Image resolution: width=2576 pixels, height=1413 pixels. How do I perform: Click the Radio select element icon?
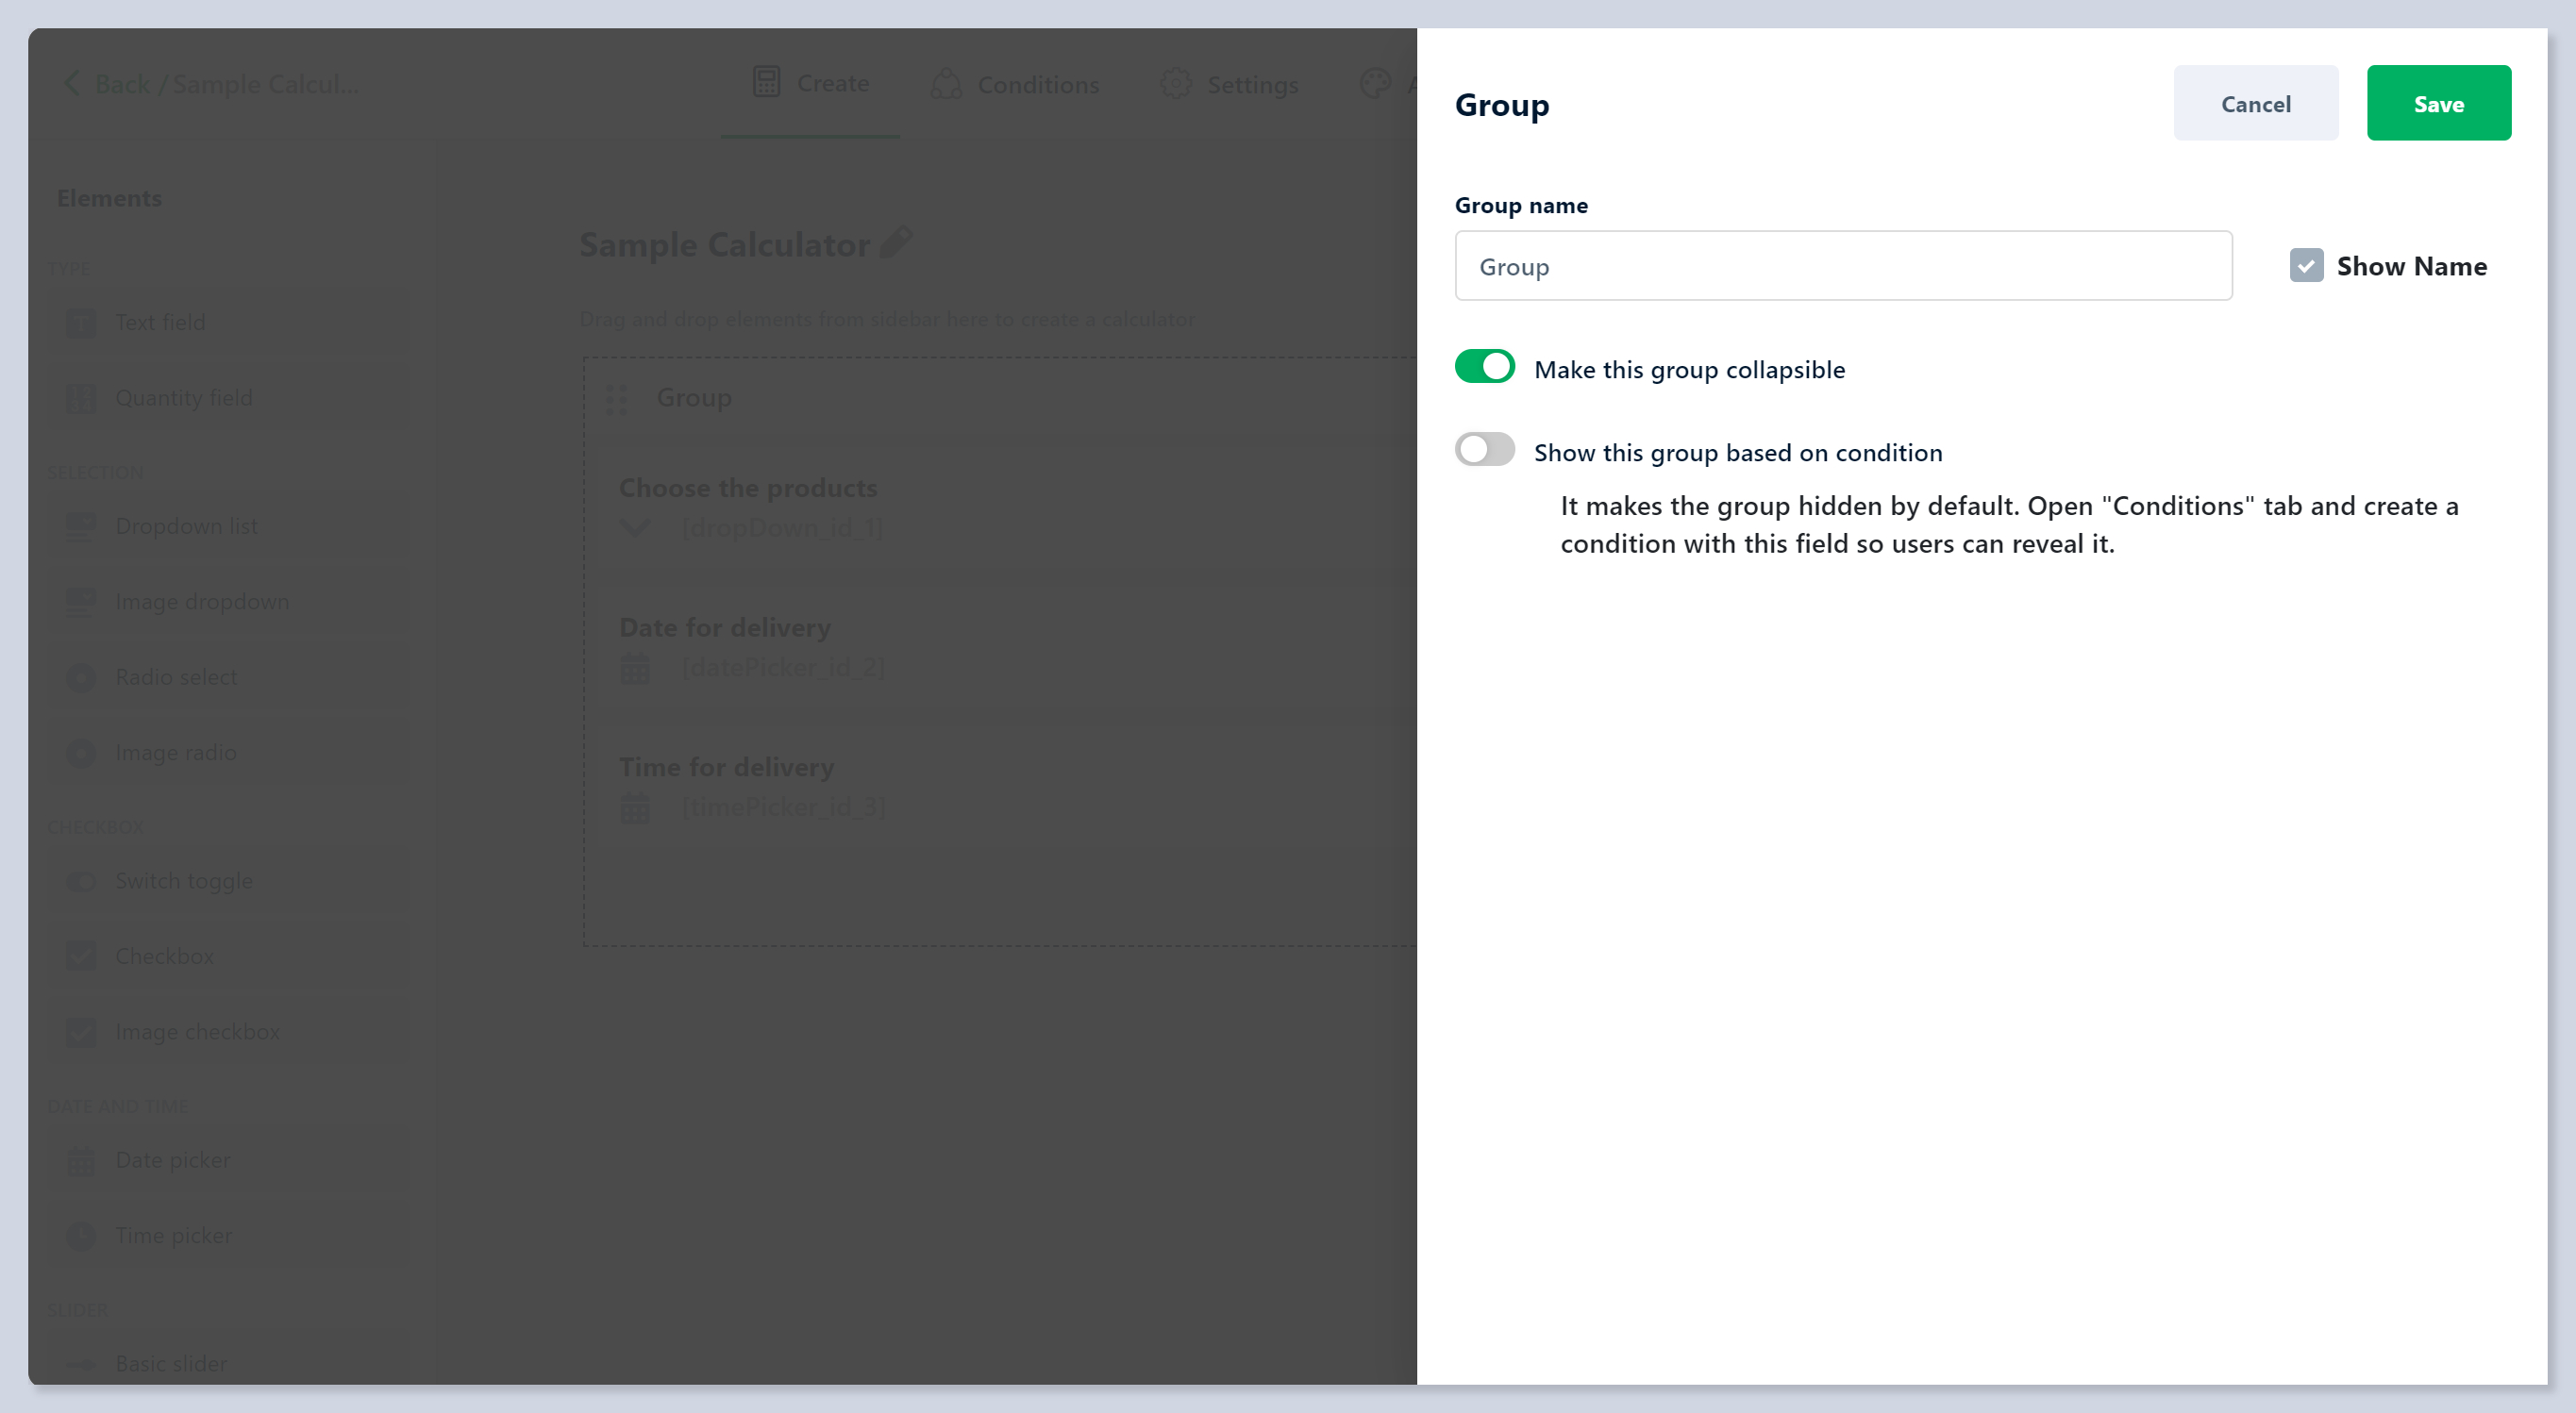(x=81, y=677)
